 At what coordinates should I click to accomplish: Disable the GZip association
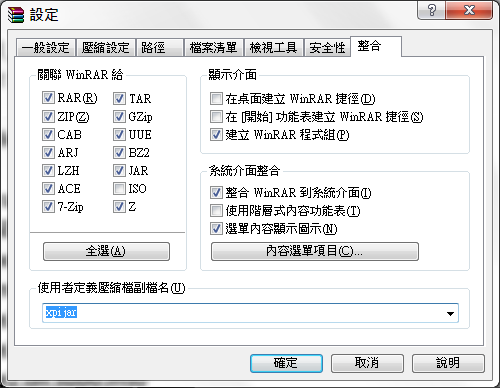coord(119,116)
